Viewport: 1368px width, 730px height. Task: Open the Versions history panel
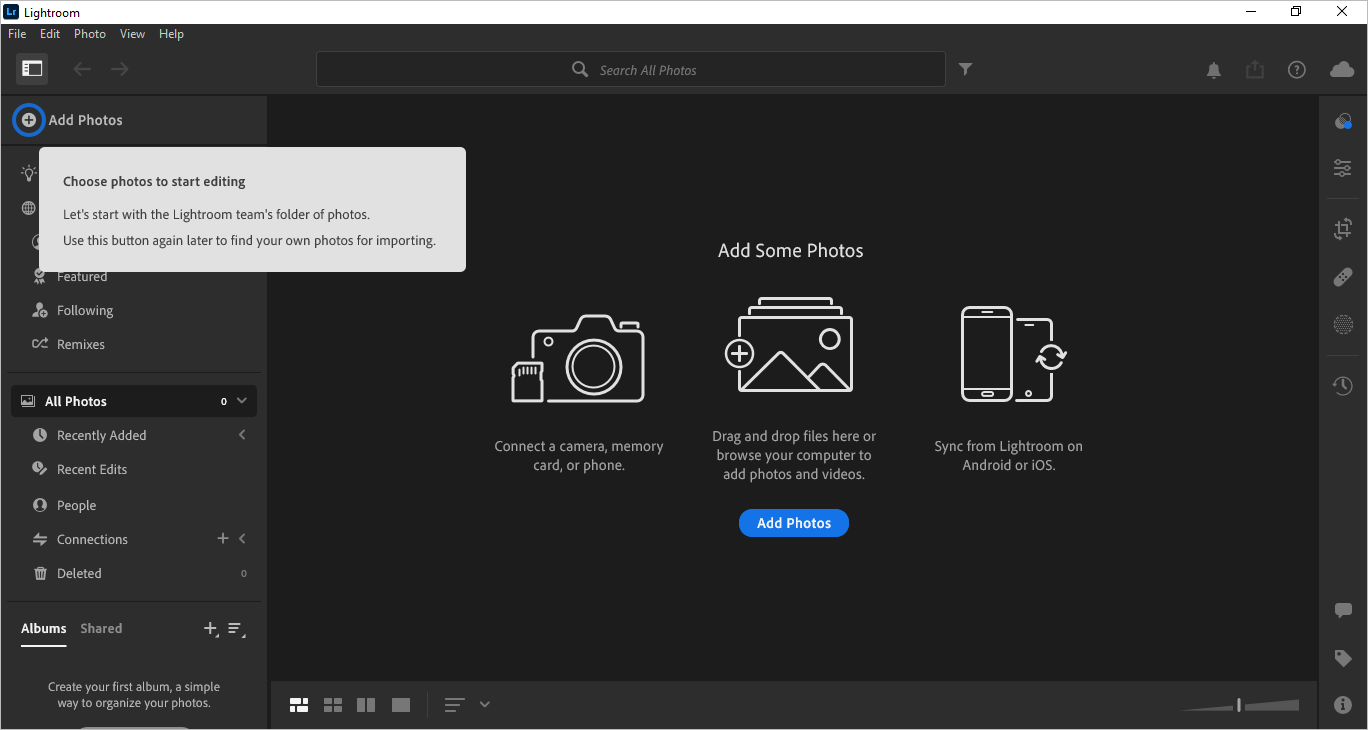pyautogui.click(x=1343, y=385)
